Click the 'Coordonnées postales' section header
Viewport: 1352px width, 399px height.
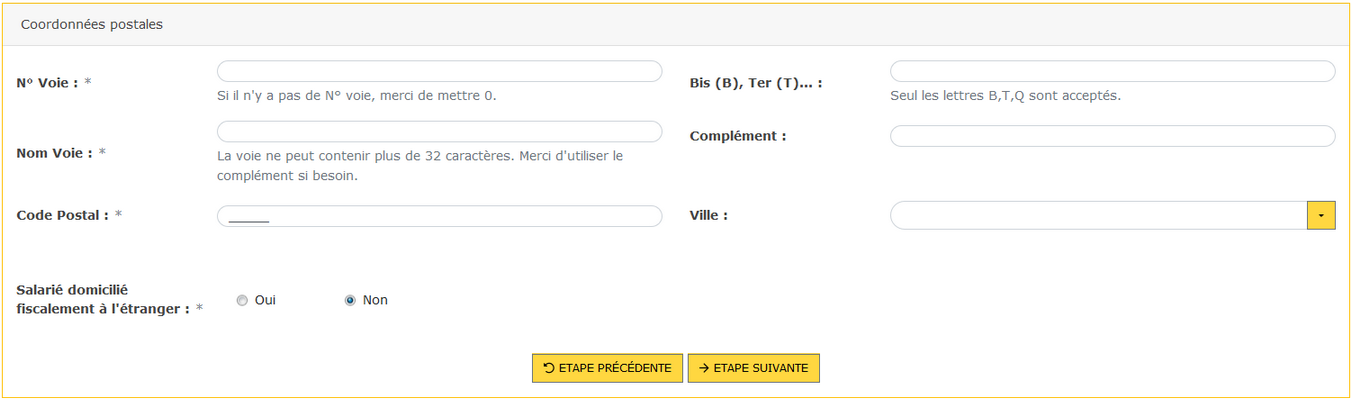tap(92, 24)
